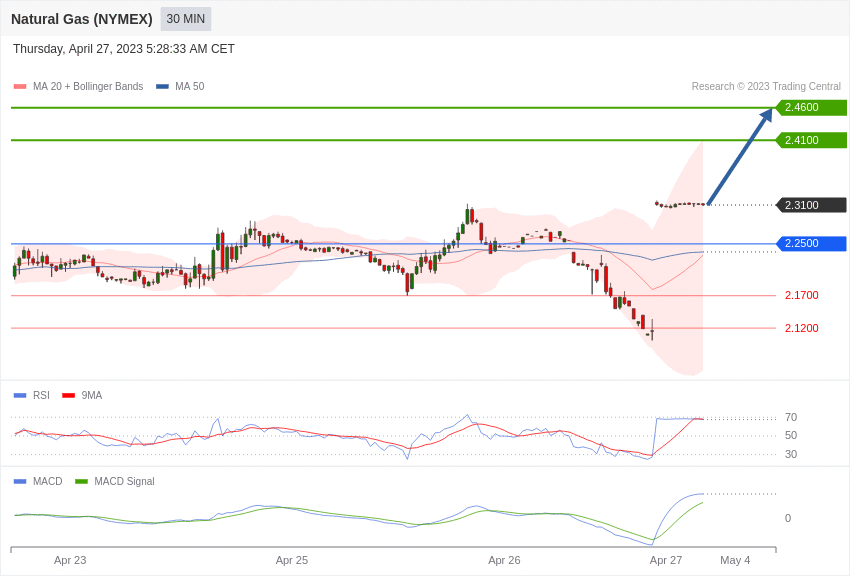Select the 2.4100 green resistance price tag
The height and width of the screenshot is (576, 850).
(x=811, y=140)
